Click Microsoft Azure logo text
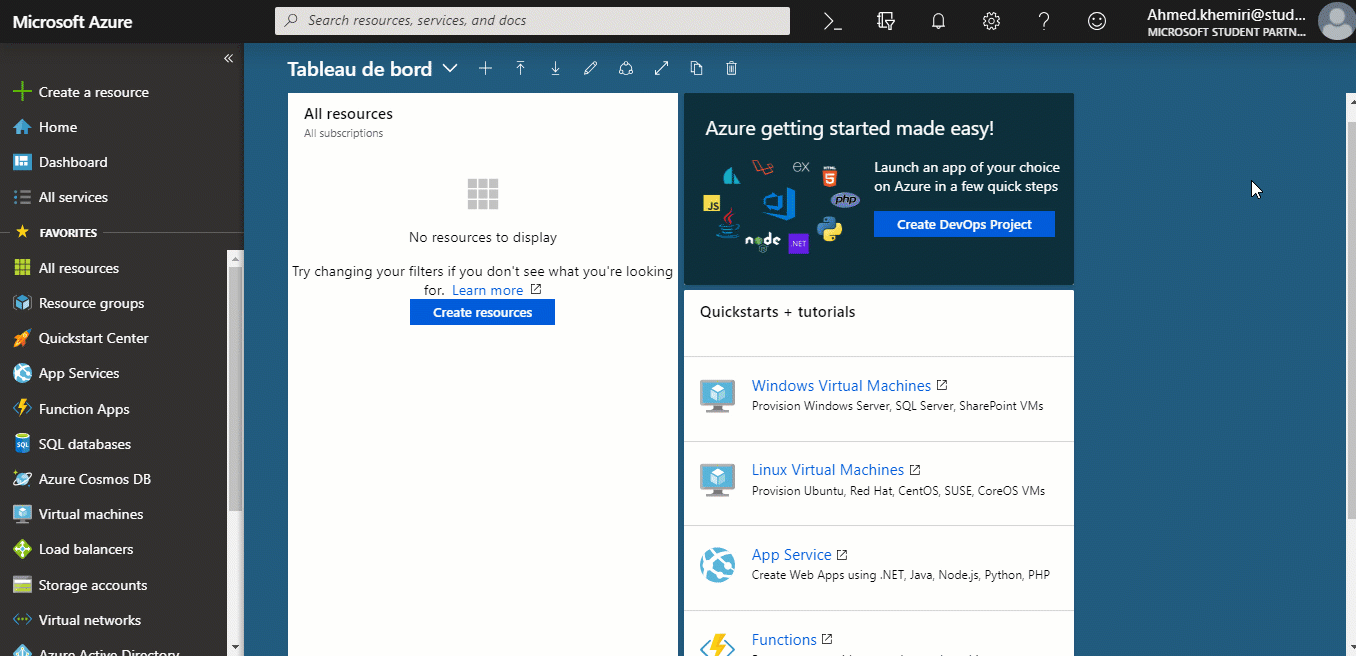1356x656 pixels. pyautogui.click(x=72, y=21)
